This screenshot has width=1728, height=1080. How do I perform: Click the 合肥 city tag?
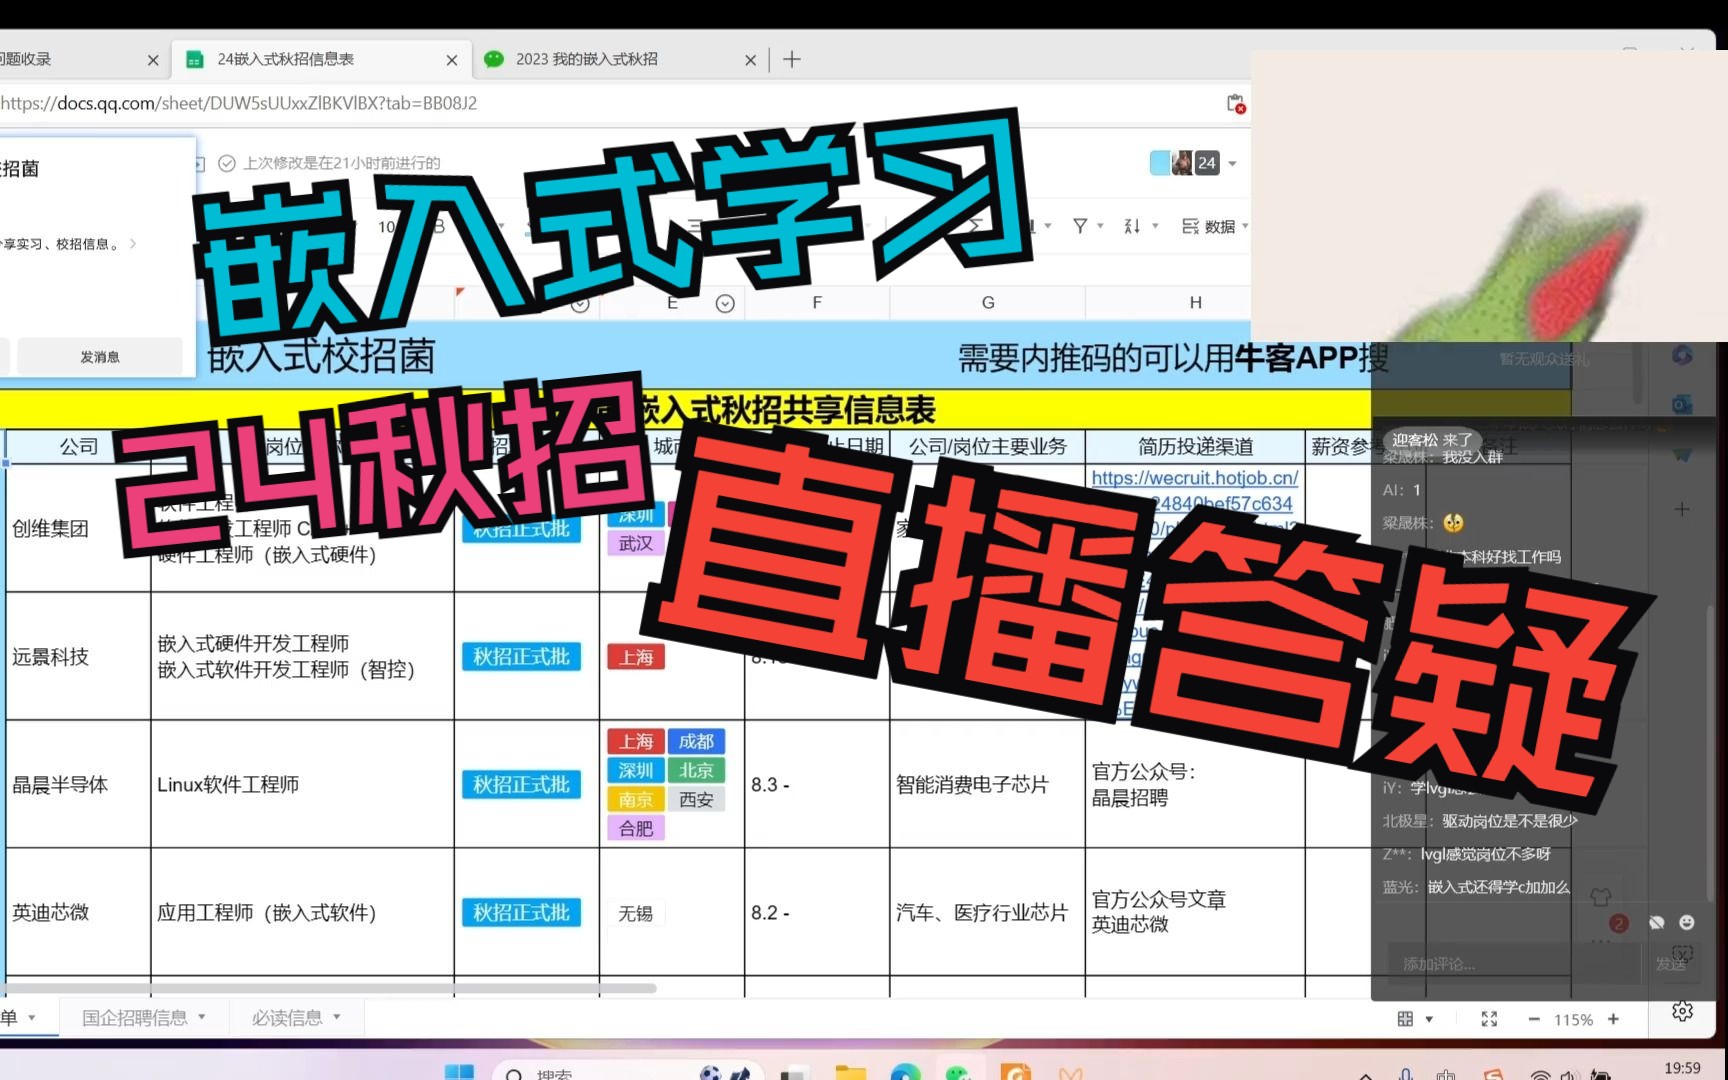[636, 828]
